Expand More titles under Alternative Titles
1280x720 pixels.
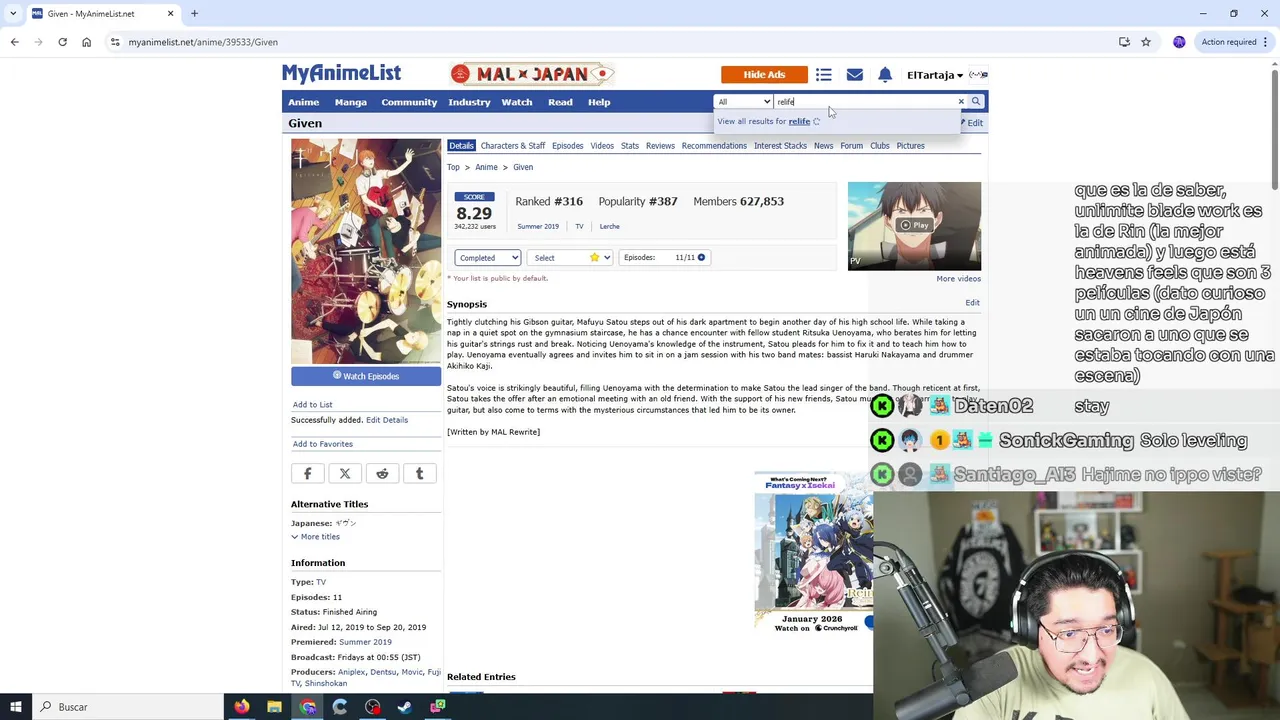click(x=315, y=537)
